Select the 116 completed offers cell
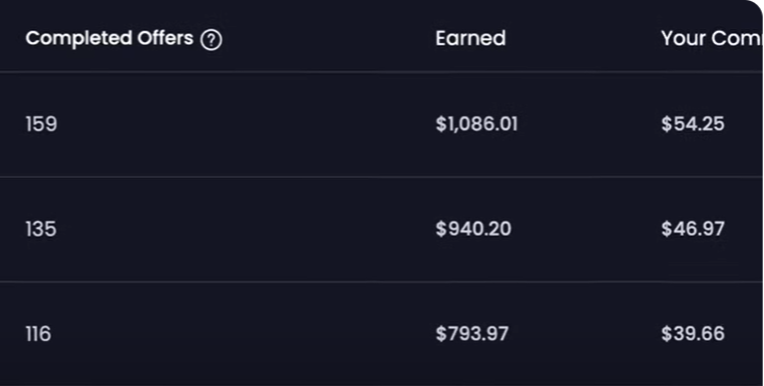 click(38, 334)
